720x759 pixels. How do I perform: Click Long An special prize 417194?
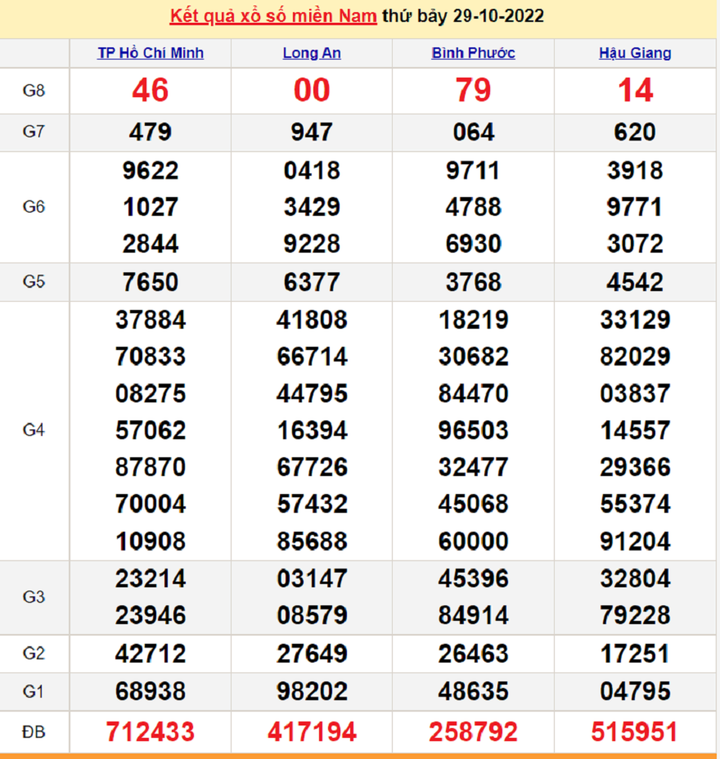[x=311, y=732]
